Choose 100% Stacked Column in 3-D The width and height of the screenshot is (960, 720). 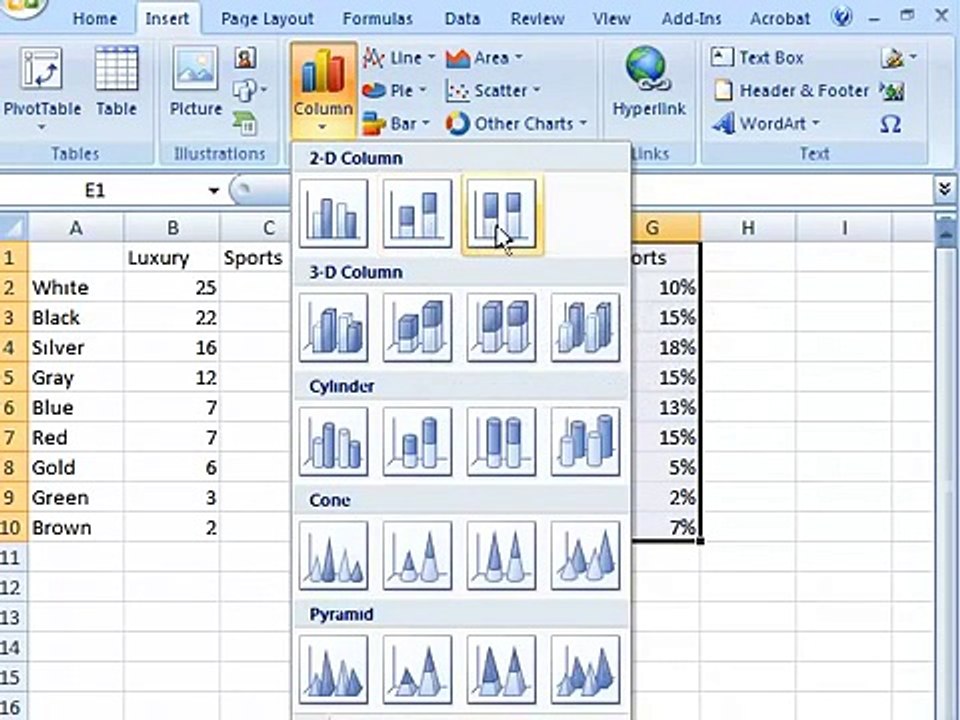(501, 328)
